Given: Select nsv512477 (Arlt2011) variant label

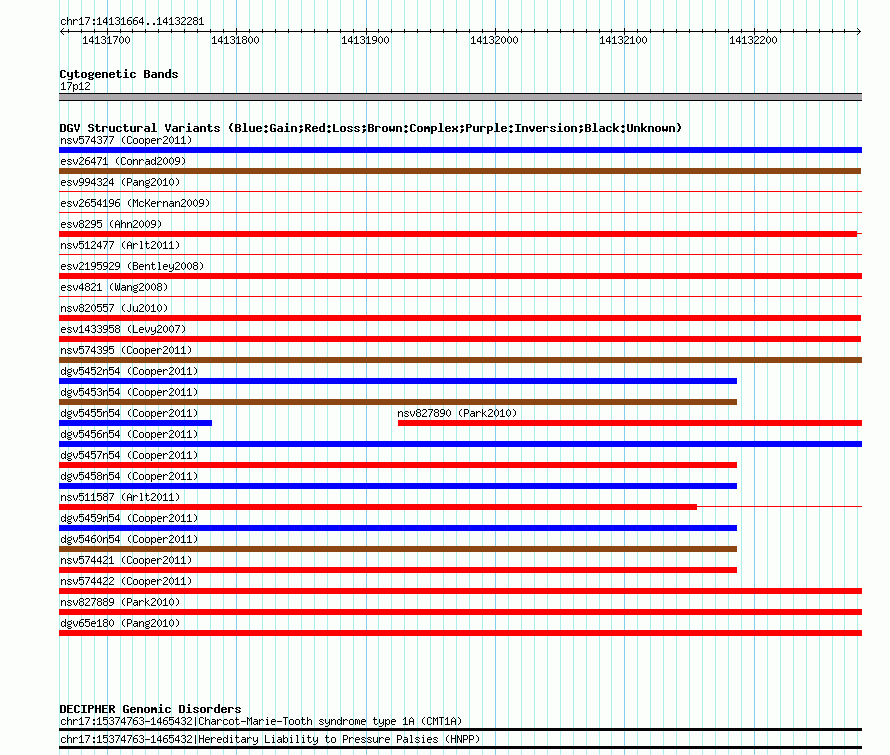Looking at the screenshot, I should click(120, 245).
